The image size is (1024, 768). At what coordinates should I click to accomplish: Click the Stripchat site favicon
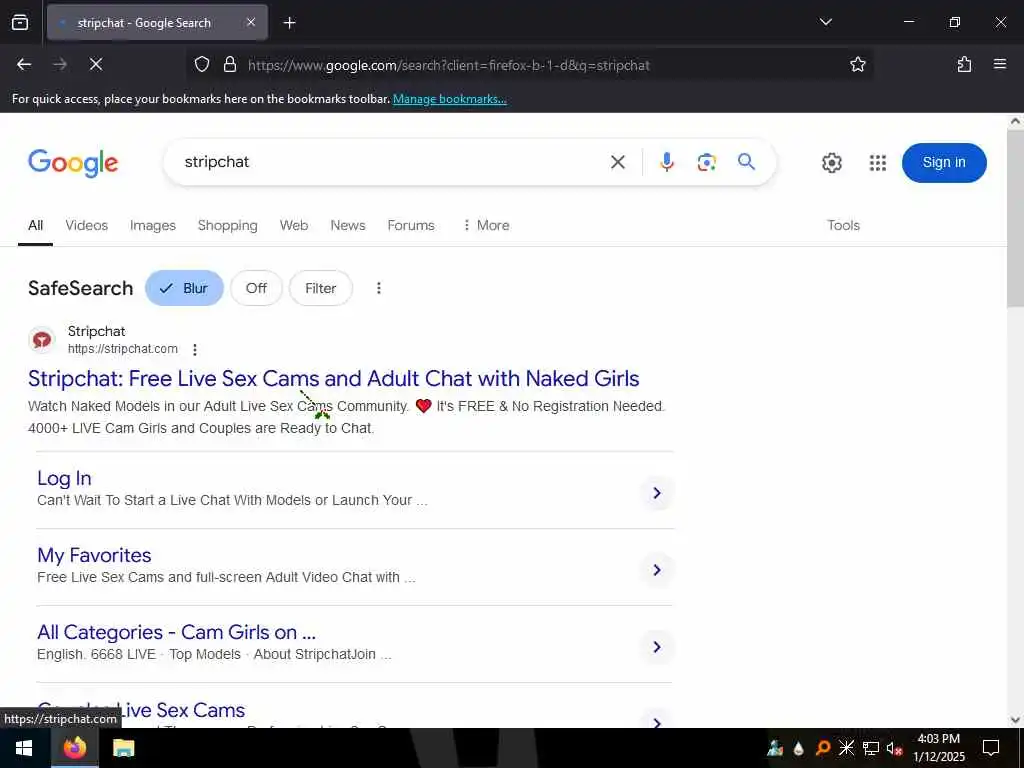42,340
